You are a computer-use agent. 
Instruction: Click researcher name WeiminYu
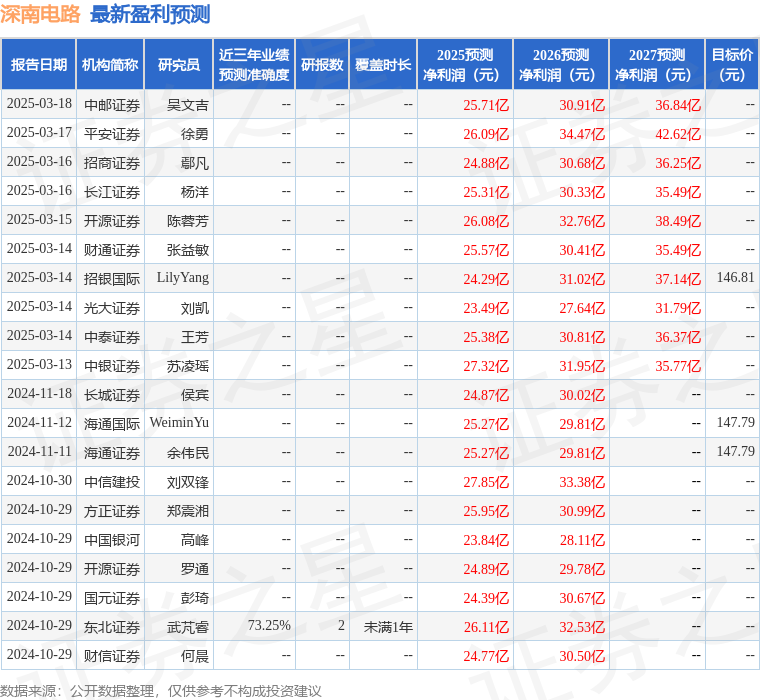point(179,423)
